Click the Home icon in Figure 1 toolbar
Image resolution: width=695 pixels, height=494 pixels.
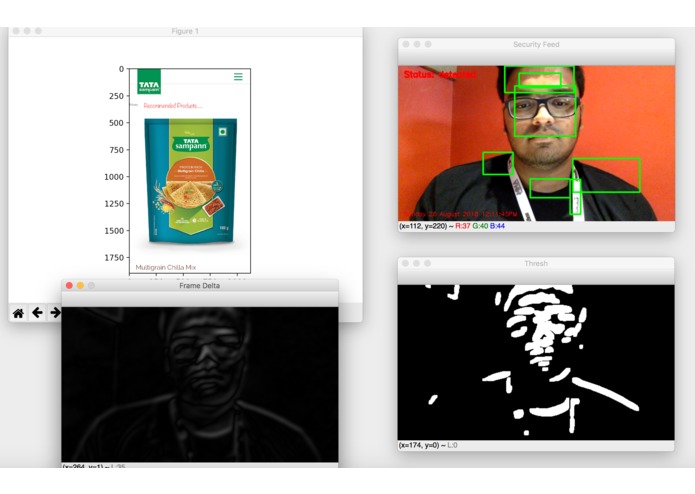[x=18, y=314]
